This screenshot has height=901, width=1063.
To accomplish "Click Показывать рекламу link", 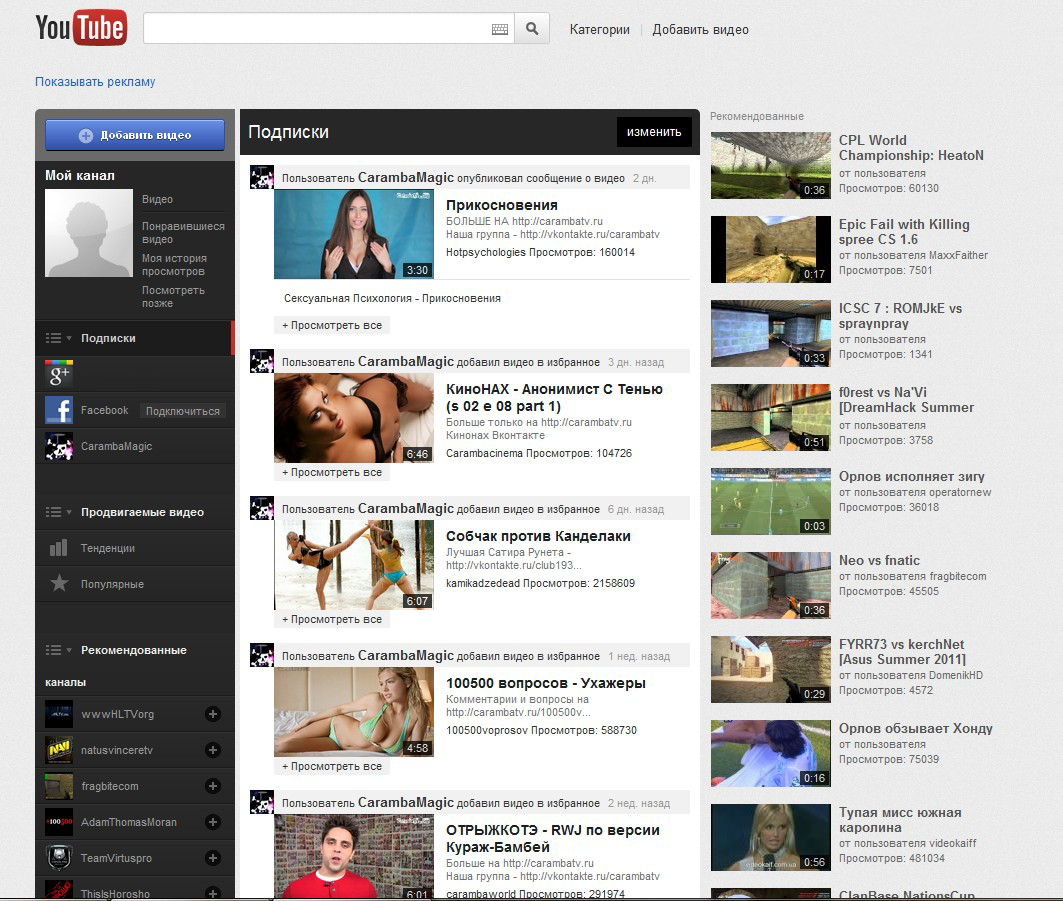I will (95, 81).
